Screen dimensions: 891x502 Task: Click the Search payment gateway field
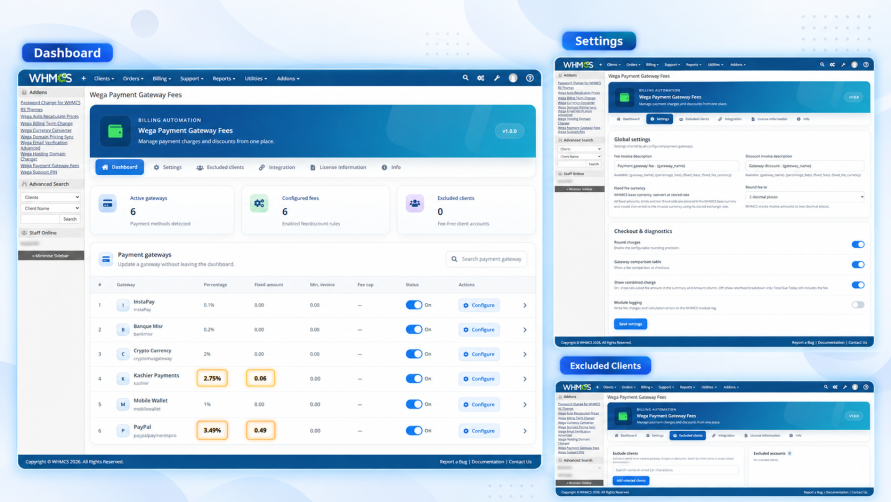486,259
